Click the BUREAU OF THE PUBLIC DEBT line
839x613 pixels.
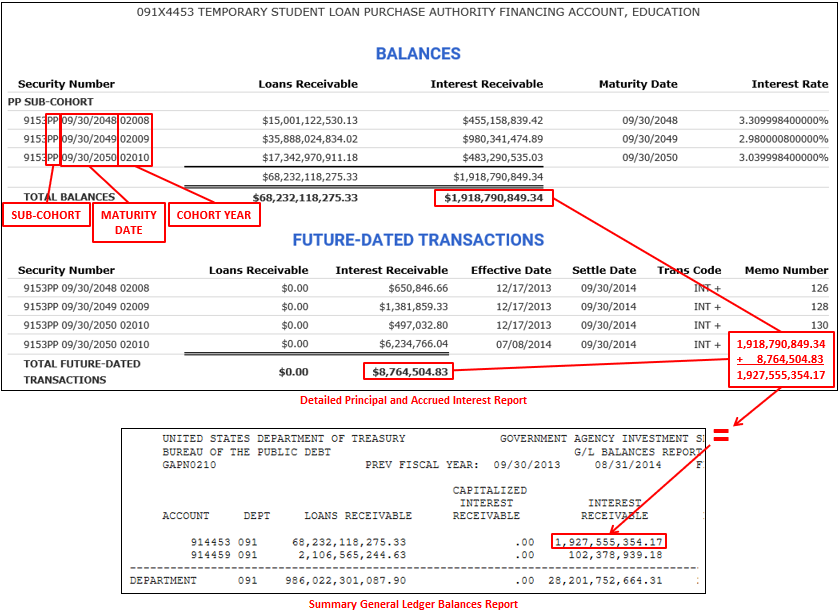(247, 452)
